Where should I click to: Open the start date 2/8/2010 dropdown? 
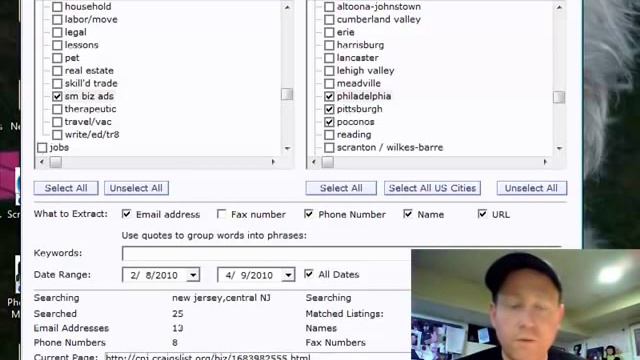coord(193,275)
